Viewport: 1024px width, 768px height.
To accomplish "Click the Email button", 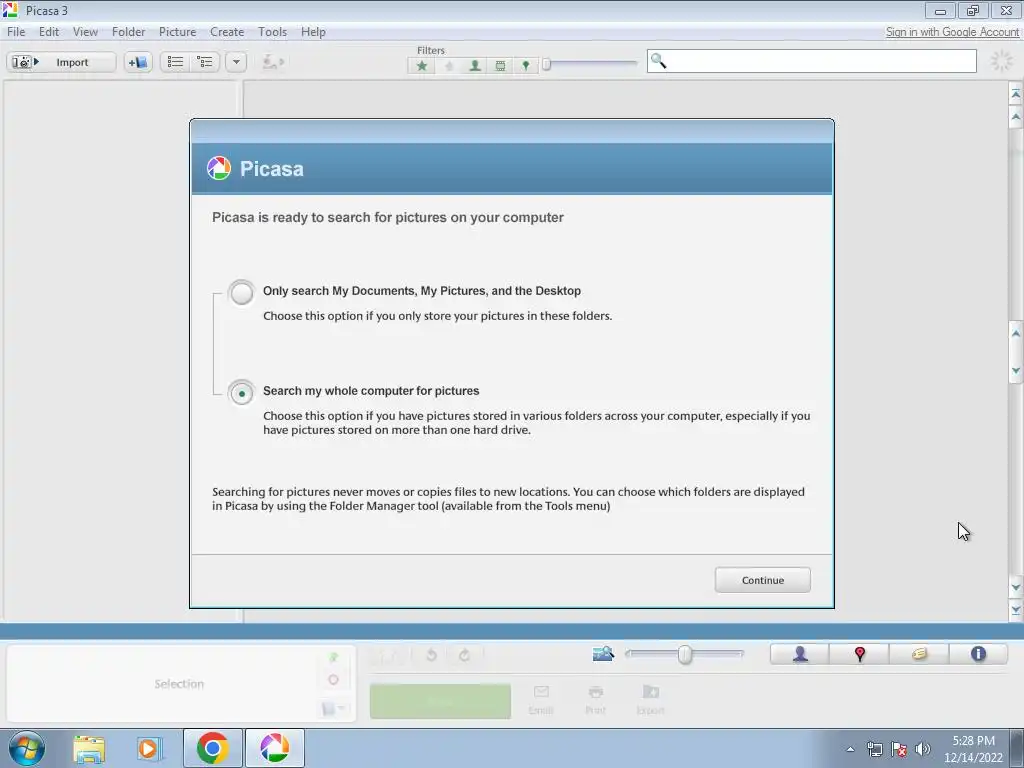I will coord(541,700).
